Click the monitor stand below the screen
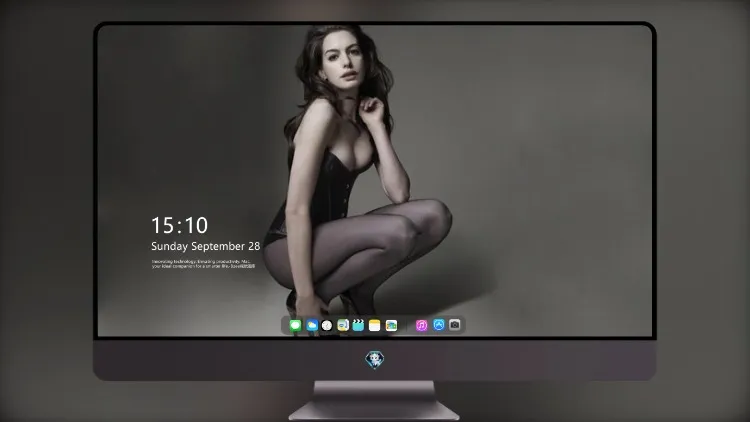 coord(374,400)
